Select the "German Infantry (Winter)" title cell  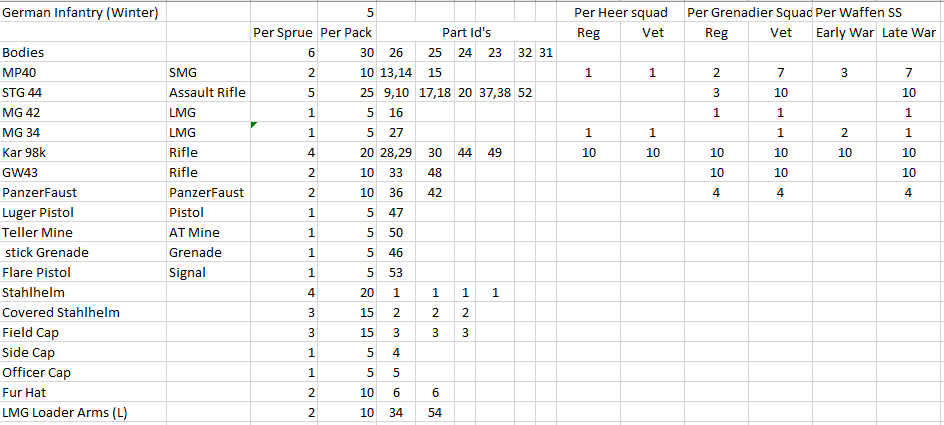point(82,12)
